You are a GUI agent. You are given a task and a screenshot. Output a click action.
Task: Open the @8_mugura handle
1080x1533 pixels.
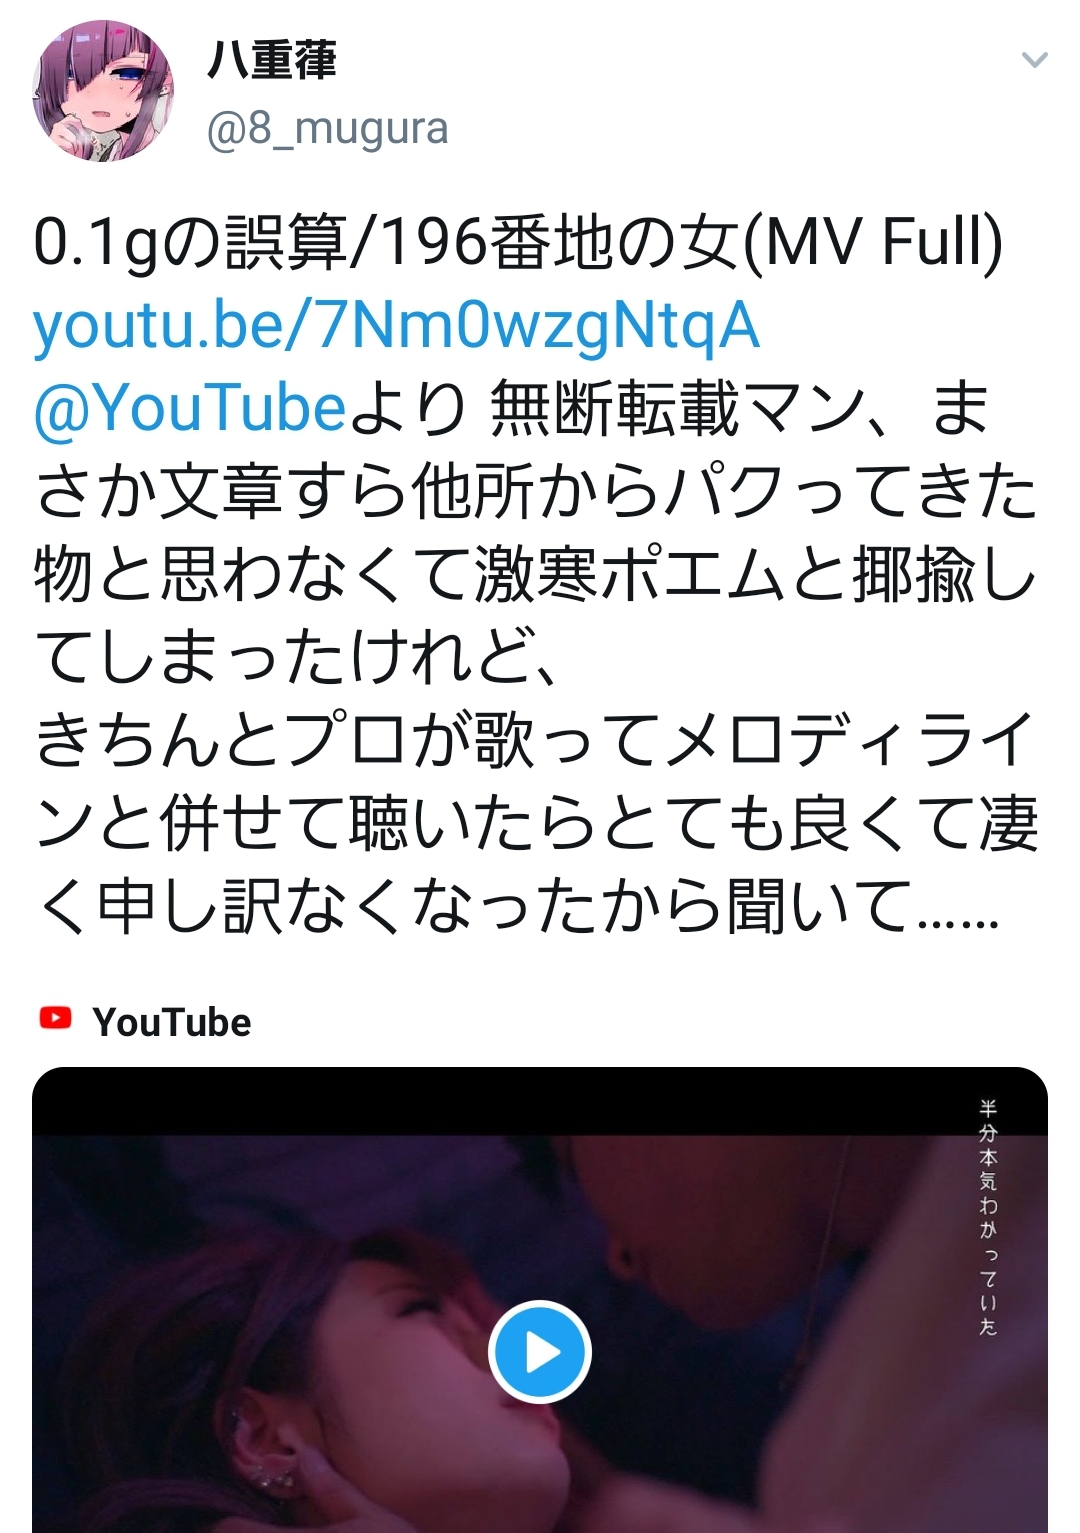pos(327,129)
